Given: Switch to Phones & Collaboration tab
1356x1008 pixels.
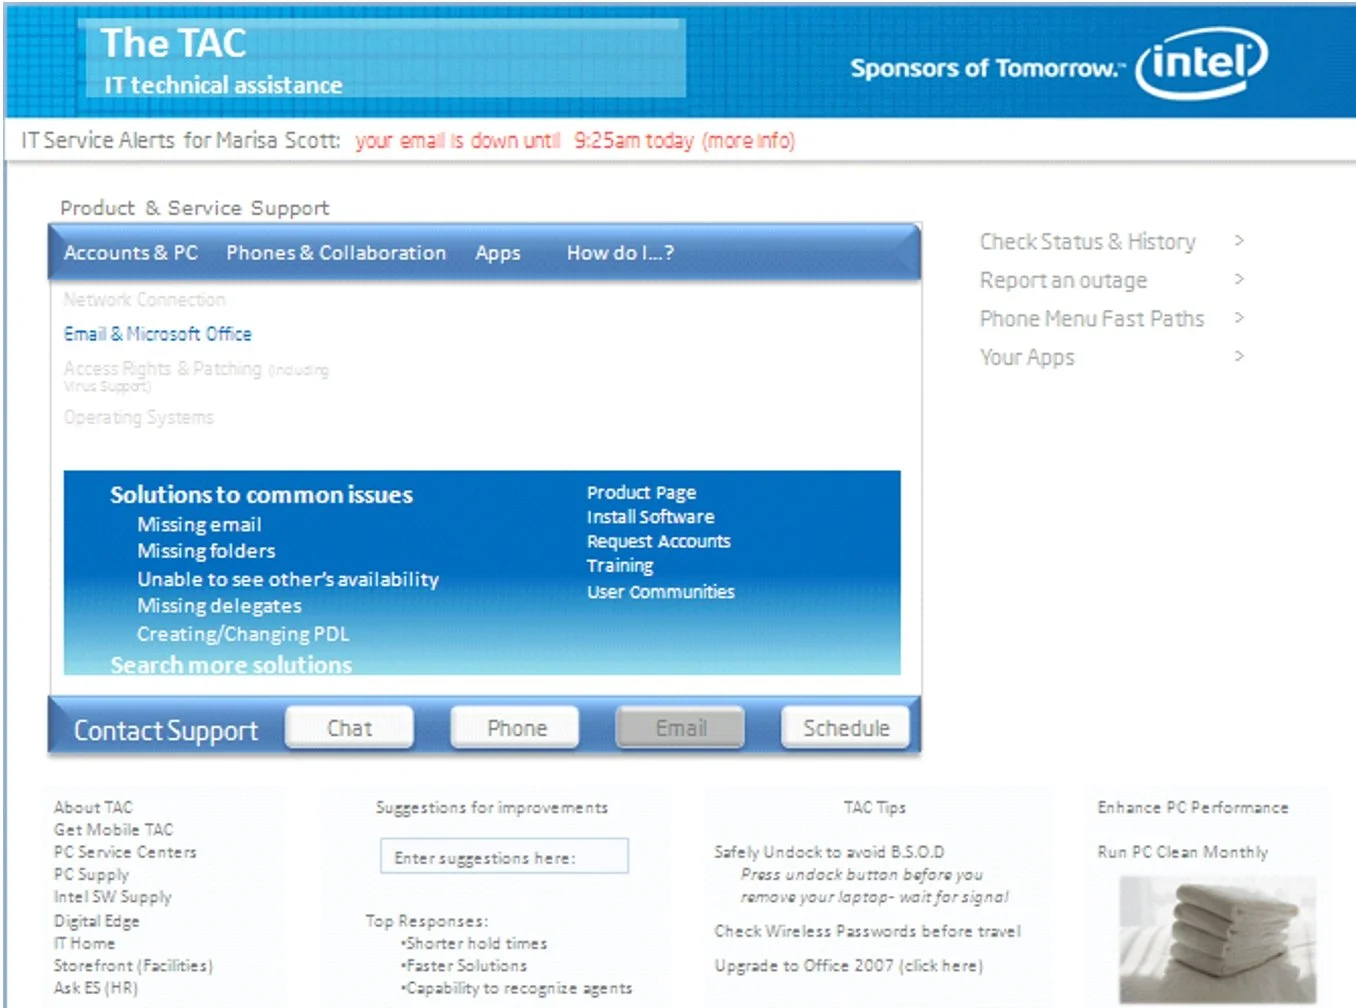Looking at the screenshot, I should tap(336, 253).
